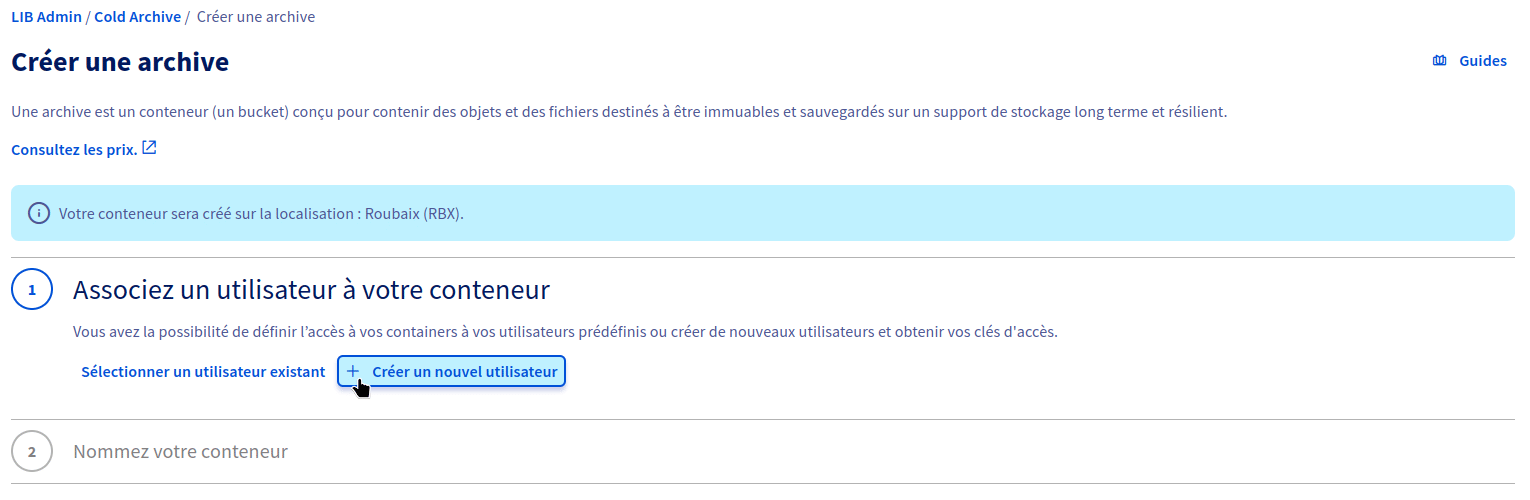Screen dimensions: 1530x500
Task: Click the slash separator after LIB Admin
Action: pos(88,17)
